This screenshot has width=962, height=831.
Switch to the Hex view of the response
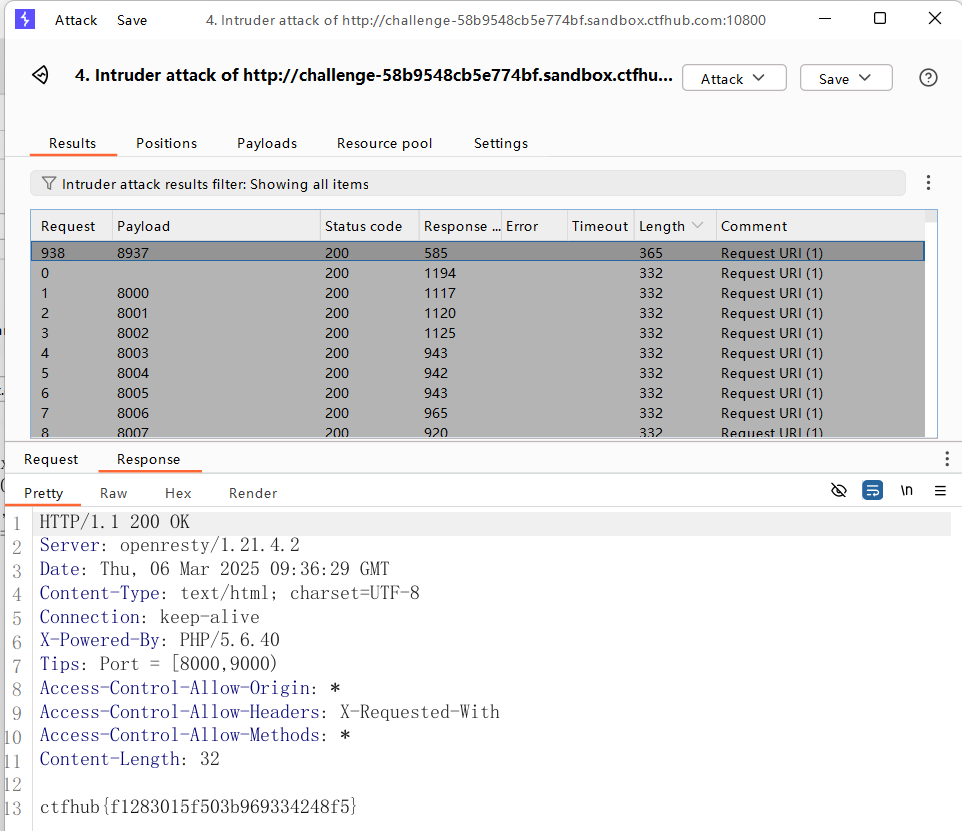(178, 492)
